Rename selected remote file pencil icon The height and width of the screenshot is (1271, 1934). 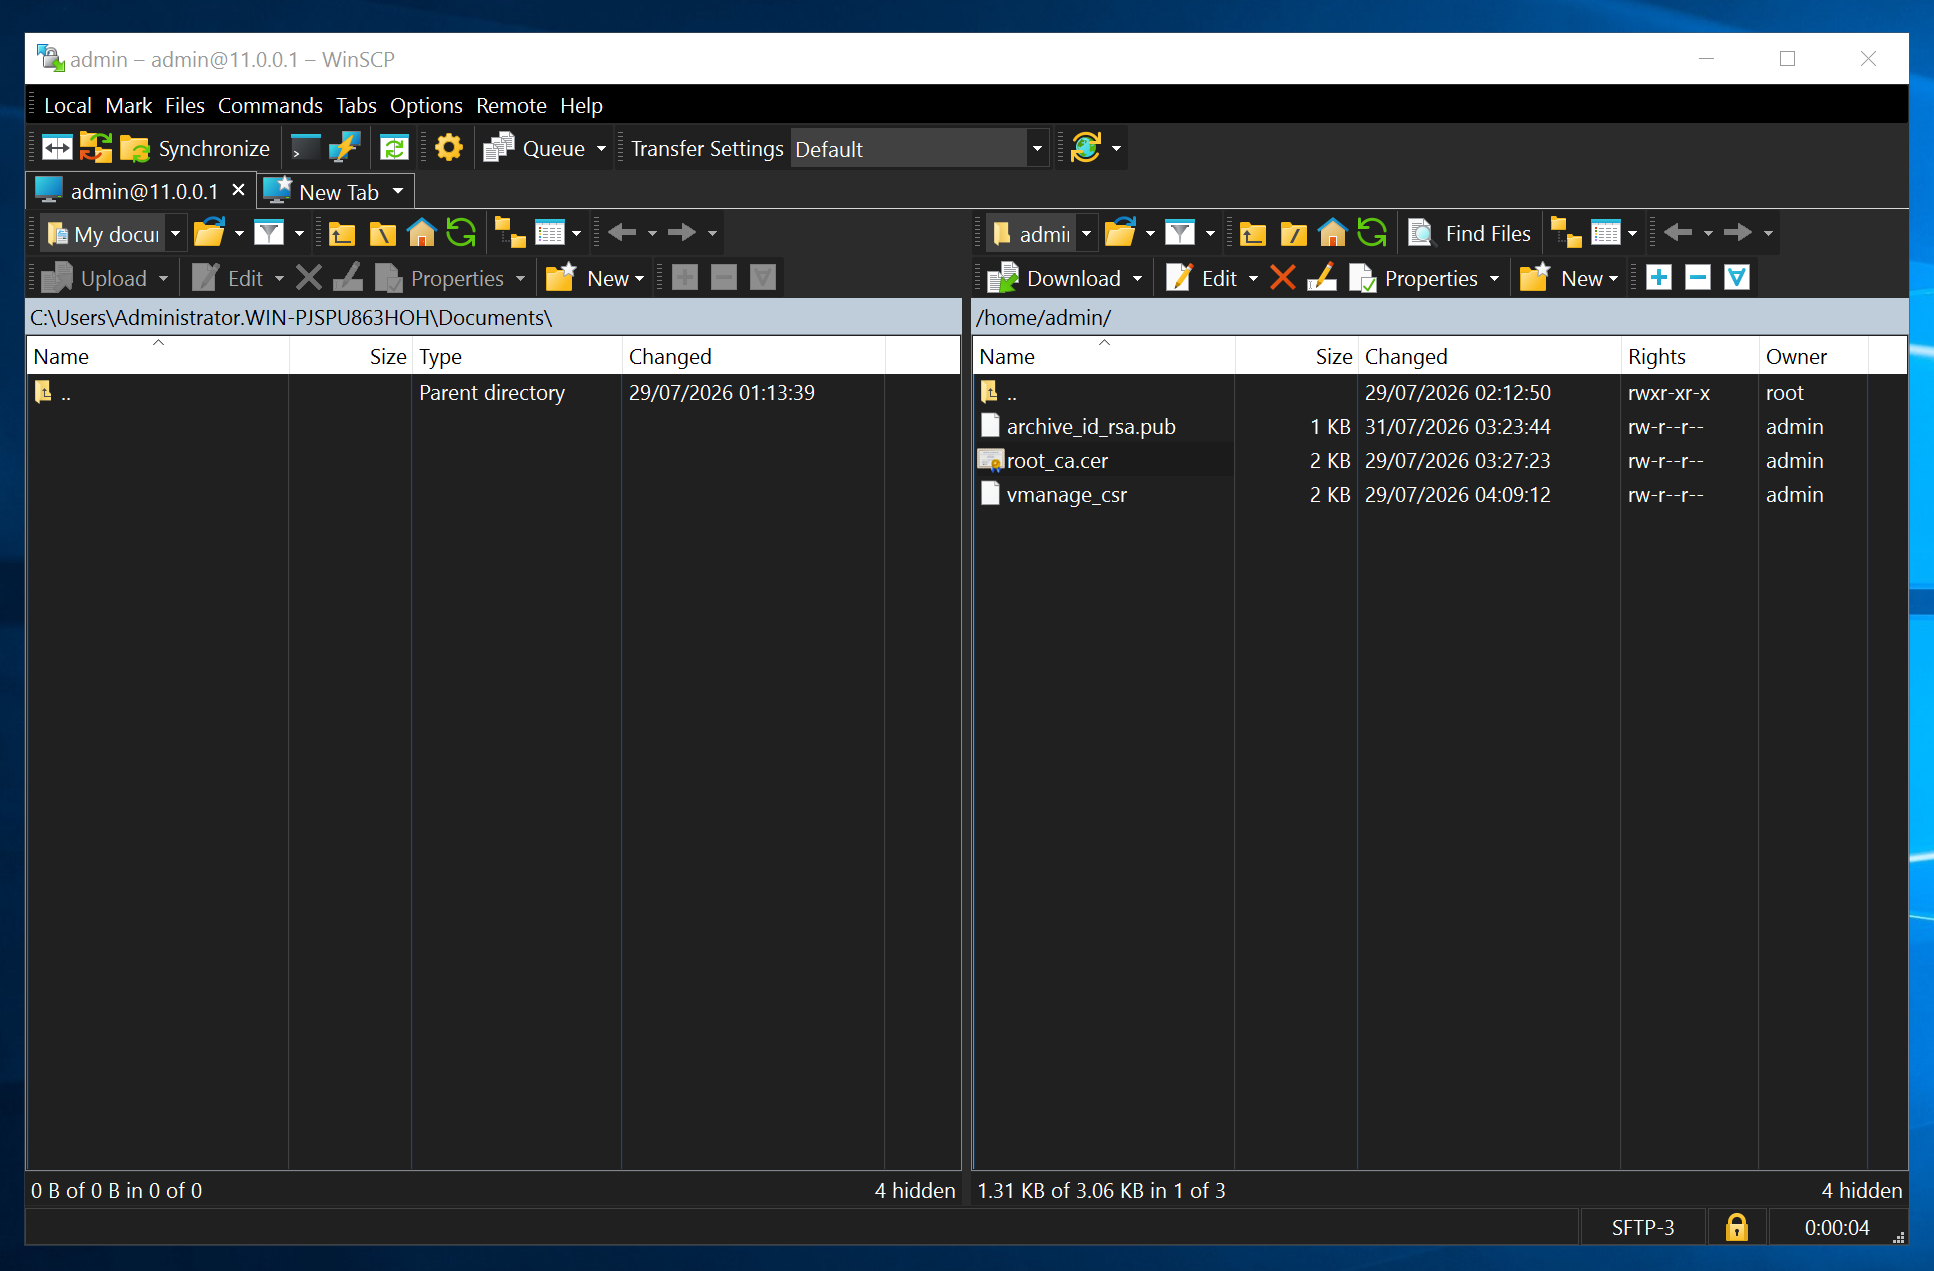(1322, 277)
